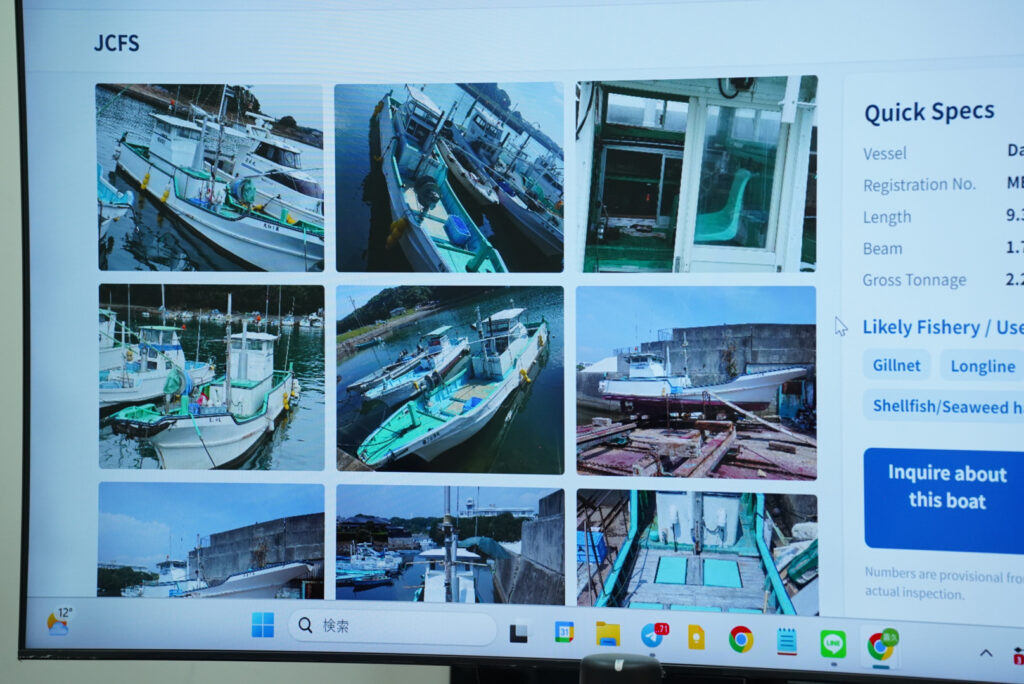Click the weather widget showing 12°
Viewport: 1024px width, 684px height.
[x=59, y=621]
